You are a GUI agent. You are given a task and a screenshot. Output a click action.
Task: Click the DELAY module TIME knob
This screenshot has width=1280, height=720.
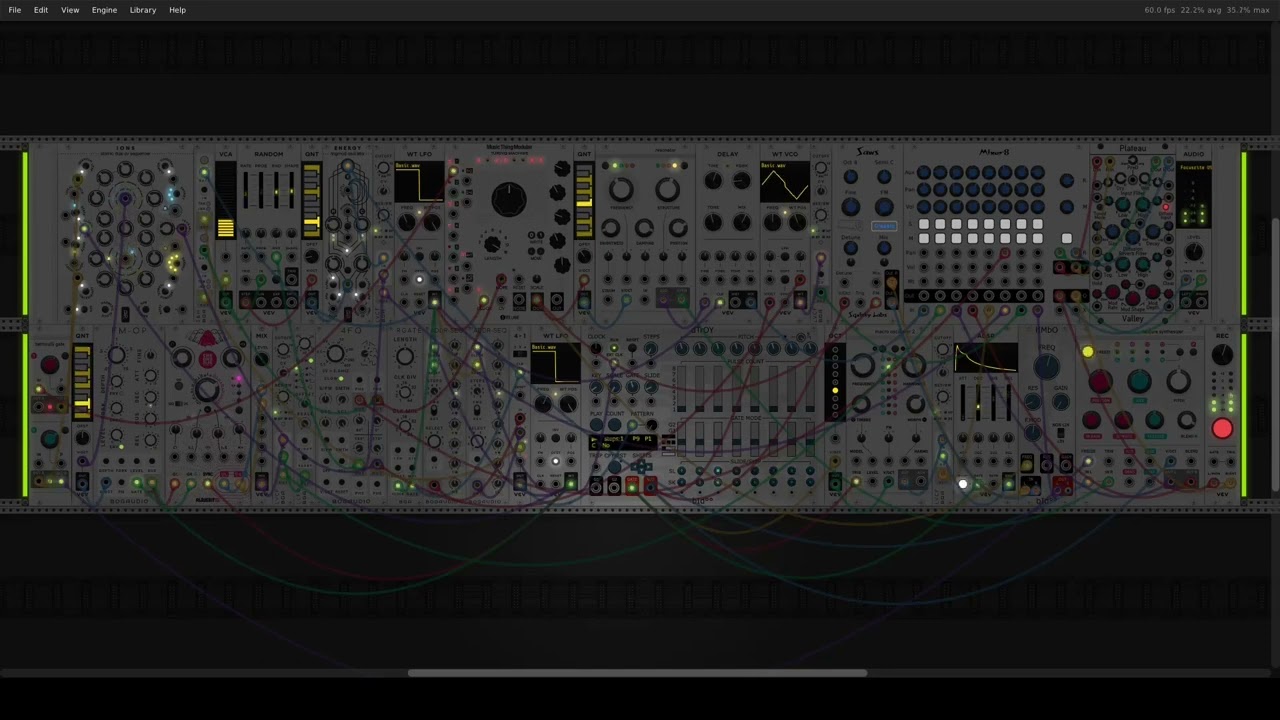pyautogui.click(x=713, y=181)
